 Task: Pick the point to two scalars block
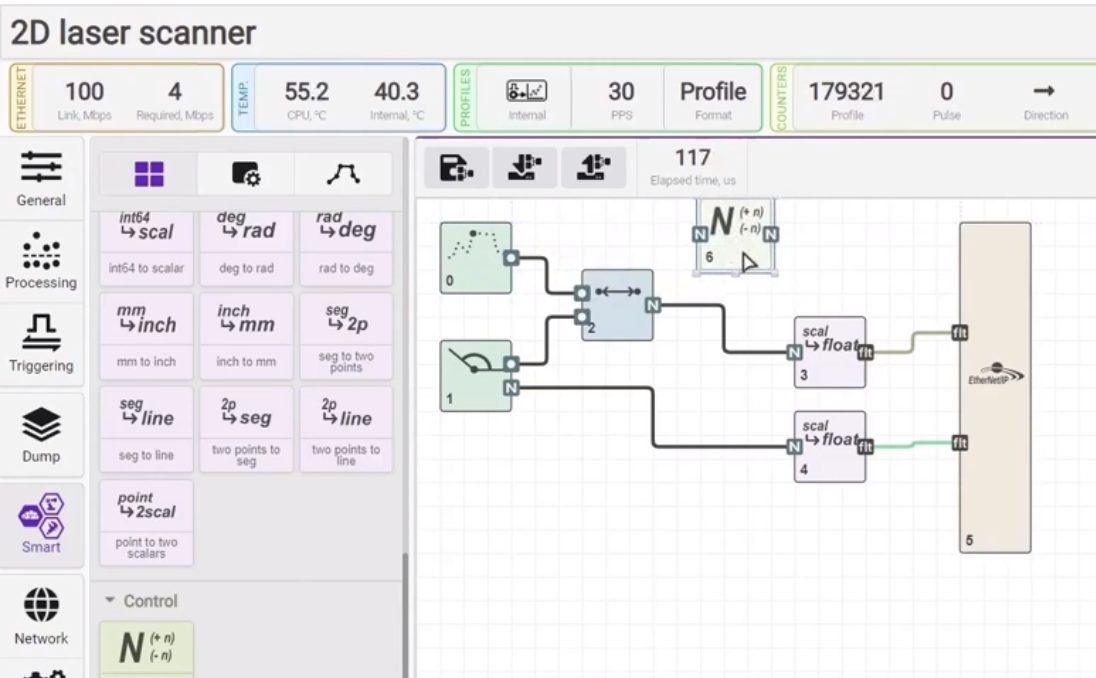click(146, 523)
